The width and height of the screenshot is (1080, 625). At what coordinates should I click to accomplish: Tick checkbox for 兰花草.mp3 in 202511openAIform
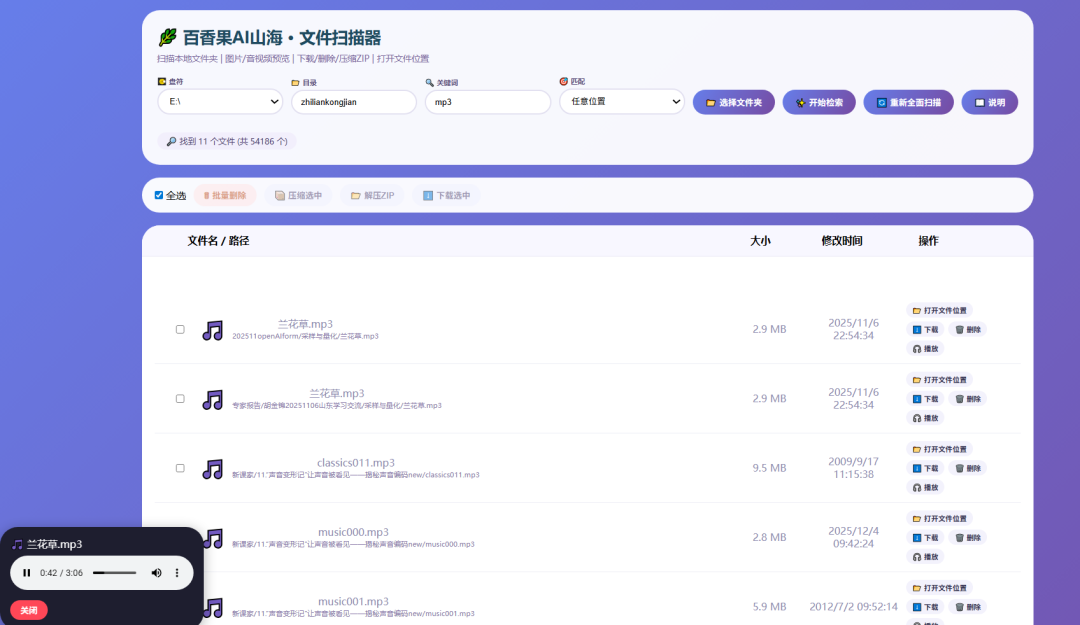pos(180,329)
